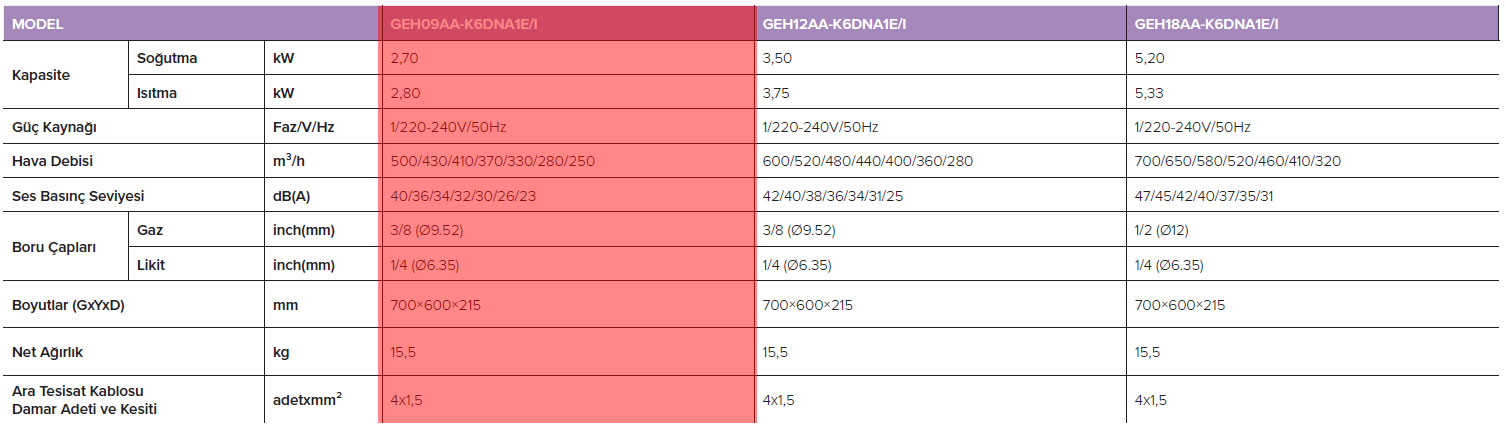Click the MODEL header cell
Viewport: 1506px width, 428px height.
38,24
